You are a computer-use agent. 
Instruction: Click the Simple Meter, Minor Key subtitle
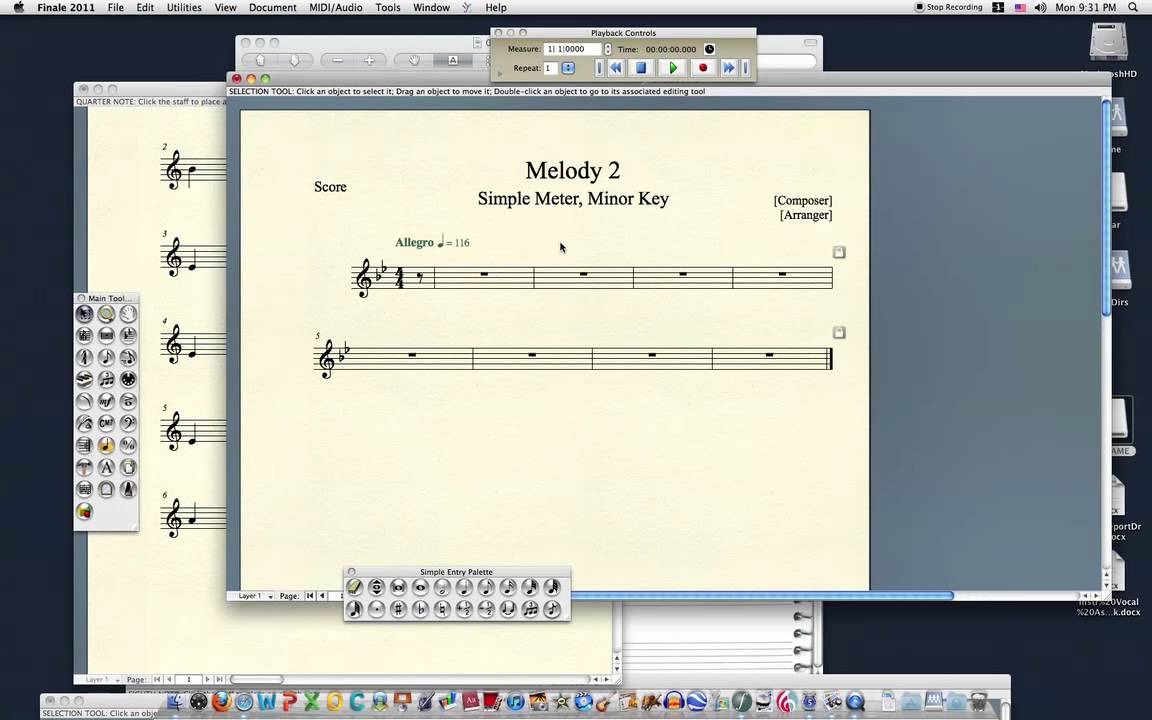[x=573, y=199]
